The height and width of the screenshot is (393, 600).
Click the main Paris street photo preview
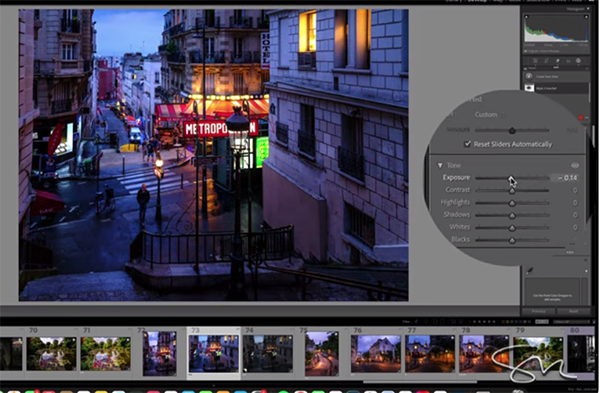pos(214,155)
